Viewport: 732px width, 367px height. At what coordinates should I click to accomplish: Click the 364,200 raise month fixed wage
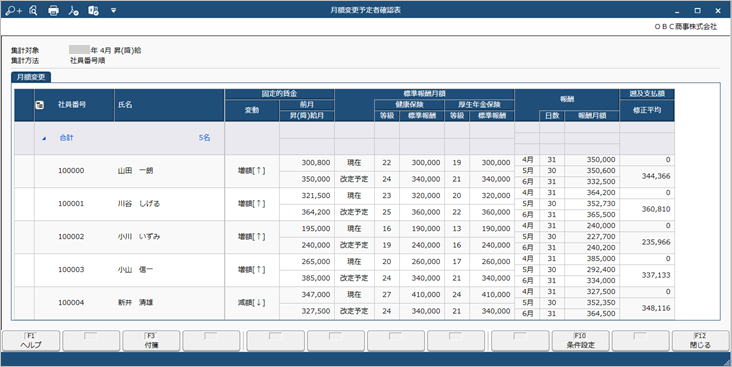pyautogui.click(x=316, y=212)
